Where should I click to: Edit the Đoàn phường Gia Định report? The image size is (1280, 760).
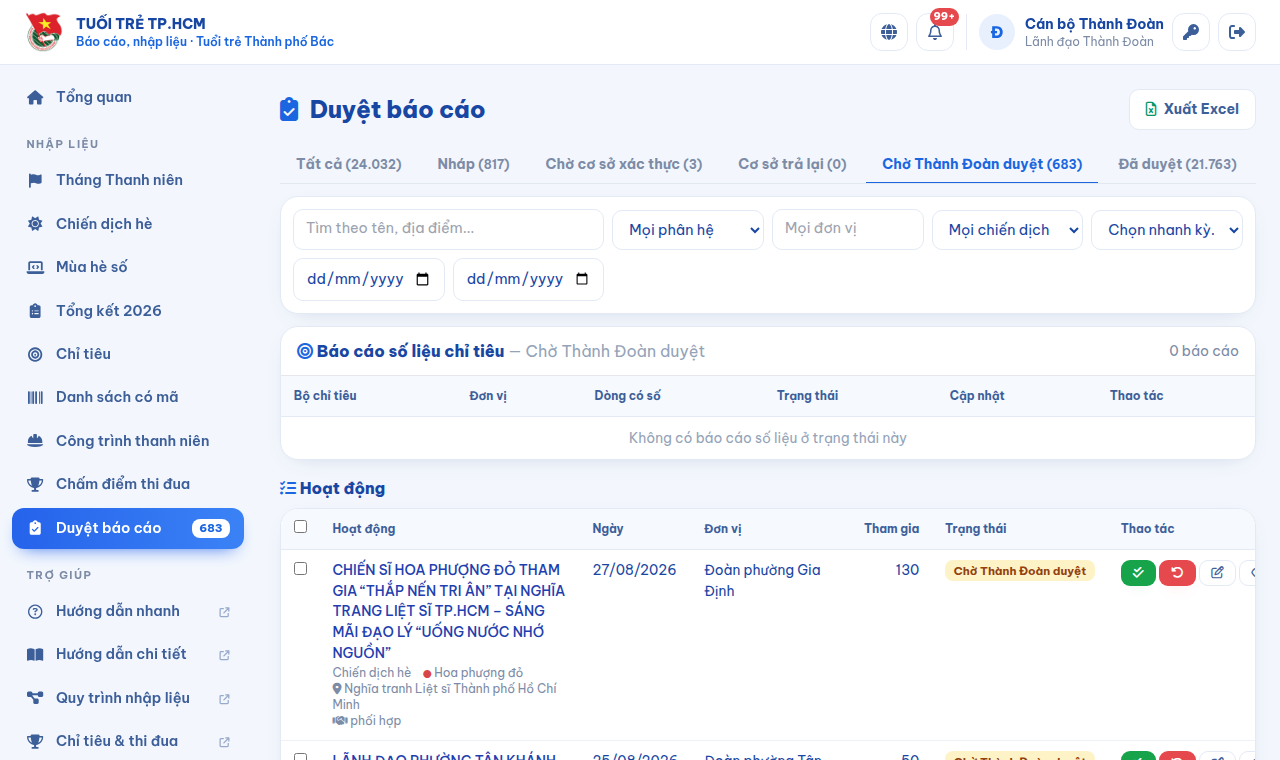coord(1217,573)
